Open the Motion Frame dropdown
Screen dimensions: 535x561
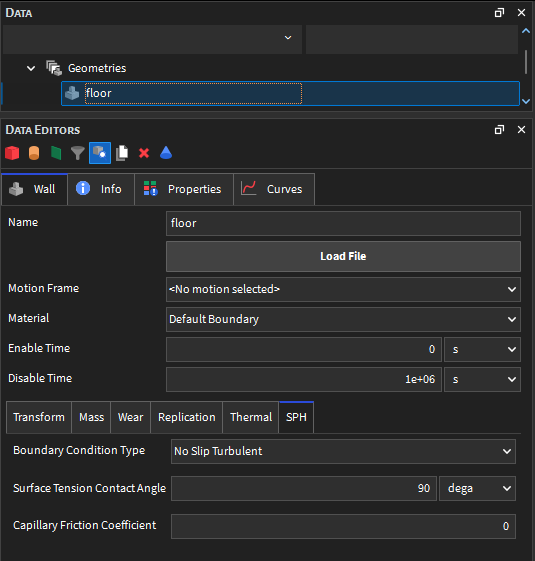pyautogui.click(x=343, y=289)
